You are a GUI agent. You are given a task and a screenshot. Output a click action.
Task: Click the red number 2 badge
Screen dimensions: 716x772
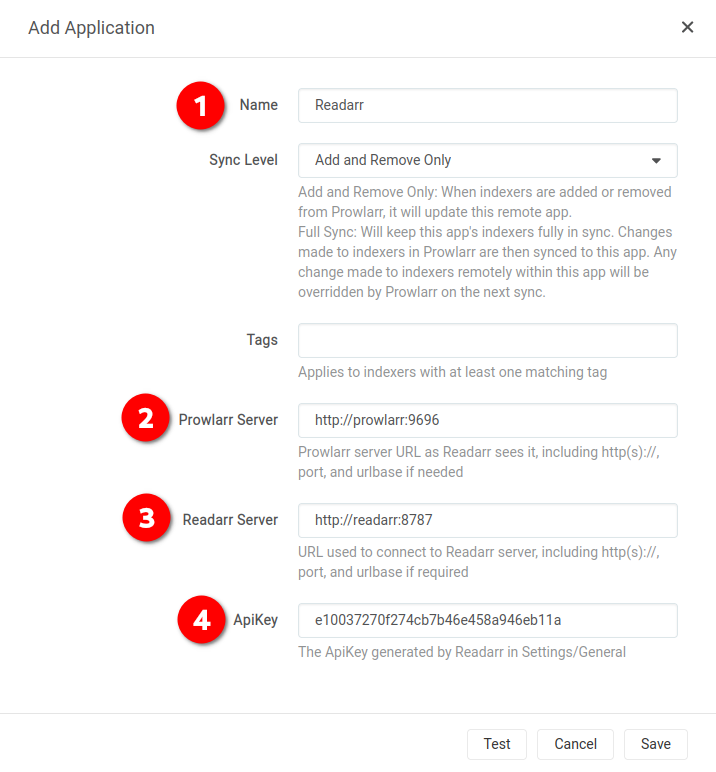tap(145, 418)
